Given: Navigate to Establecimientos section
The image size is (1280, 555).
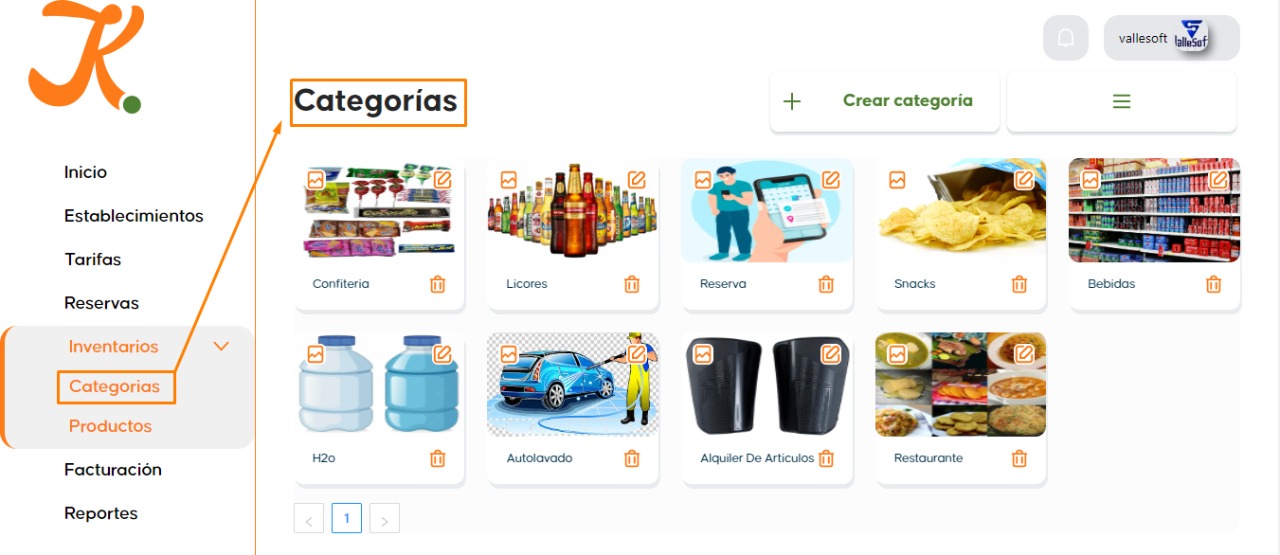Looking at the screenshot, I should 134,216.
